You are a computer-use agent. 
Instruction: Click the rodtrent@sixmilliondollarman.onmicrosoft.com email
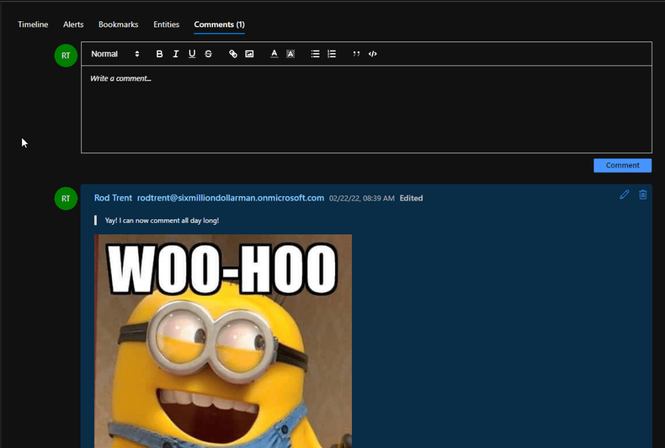[x=231, y=198]
